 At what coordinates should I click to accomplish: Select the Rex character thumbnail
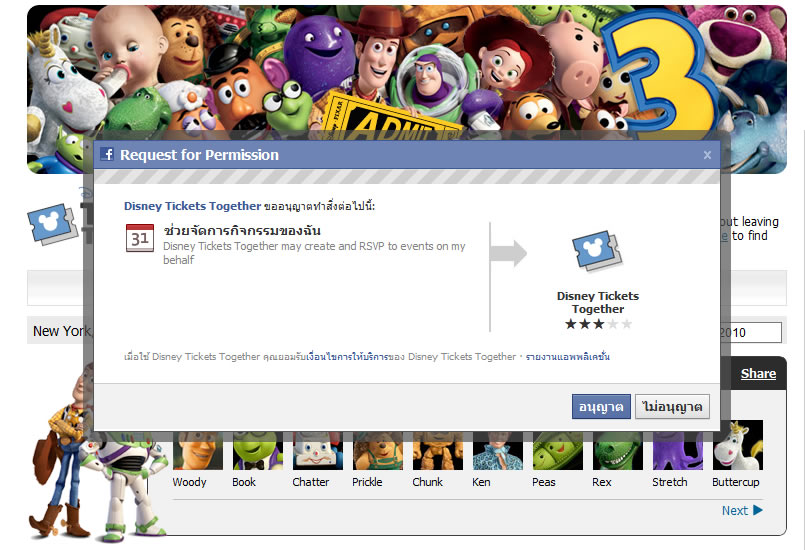[x=618, y=451]
